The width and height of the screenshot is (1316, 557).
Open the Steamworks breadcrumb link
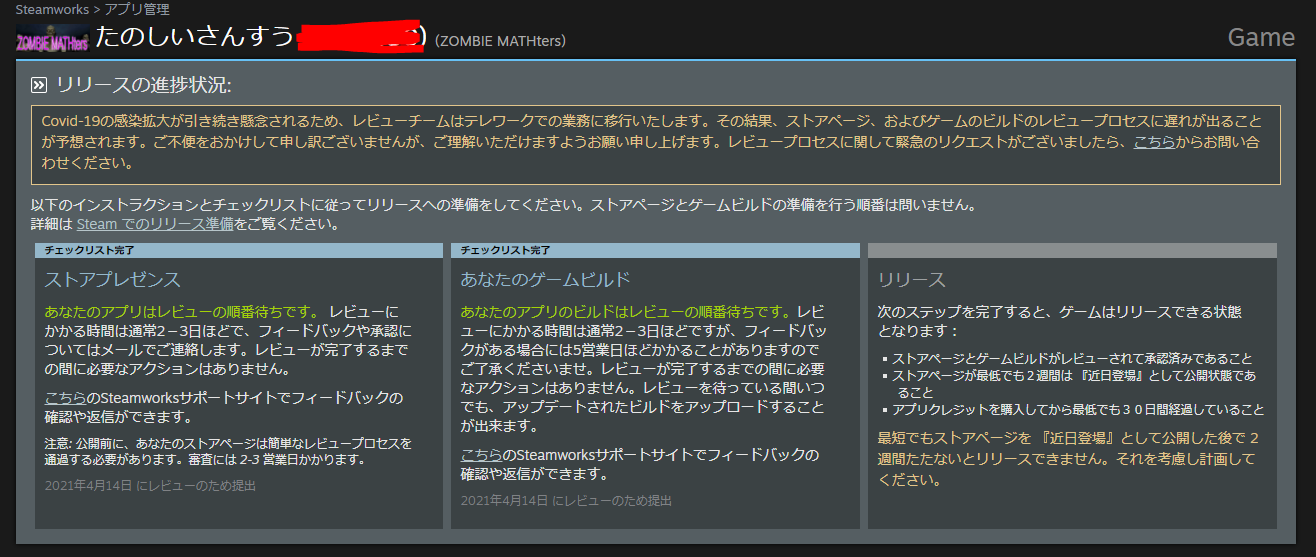(x=50, y=9)
